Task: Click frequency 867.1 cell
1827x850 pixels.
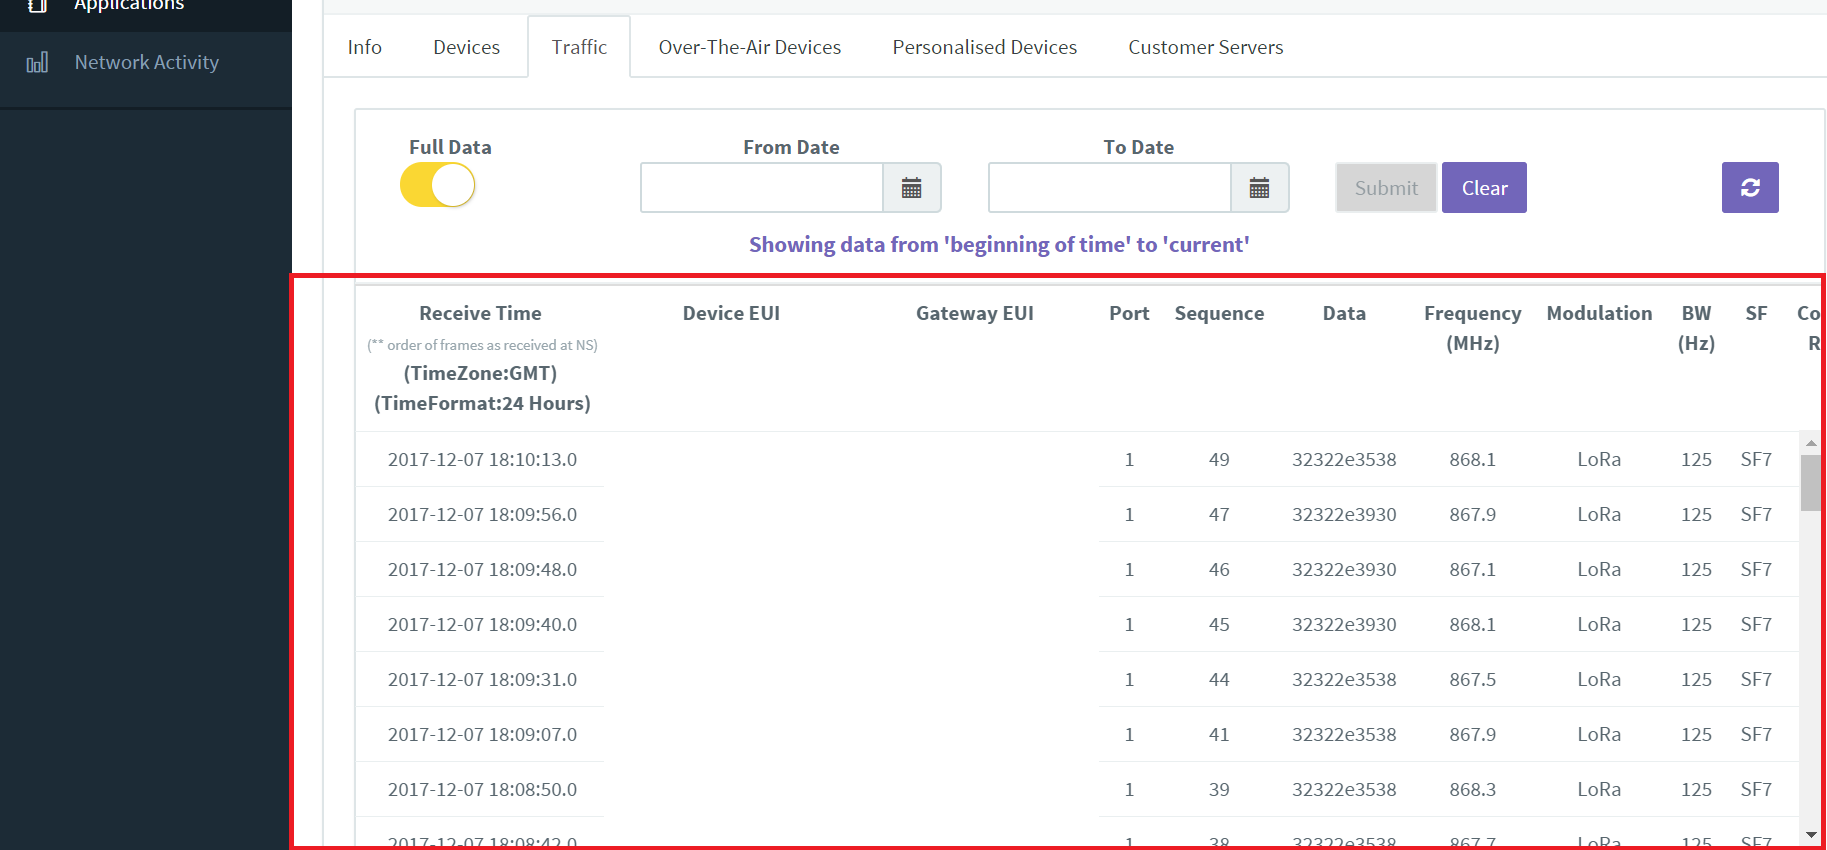Action: click(1473, 570)
